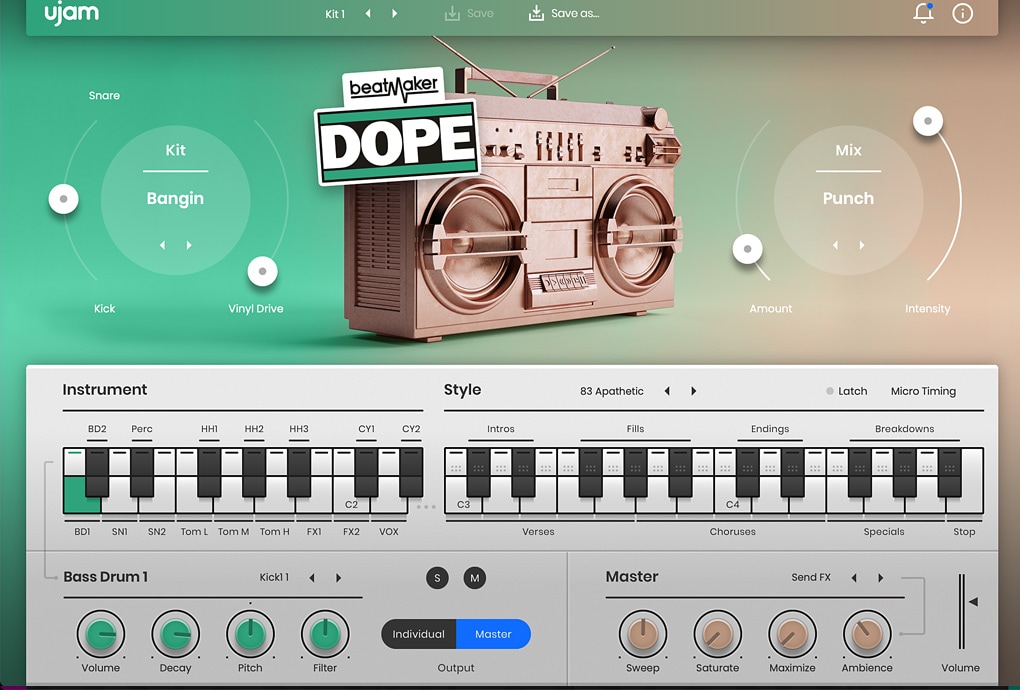This screenshot has height=690, width=1020.
Task: Open the Kick1 1 sample selector
Action: pos(274,577)
